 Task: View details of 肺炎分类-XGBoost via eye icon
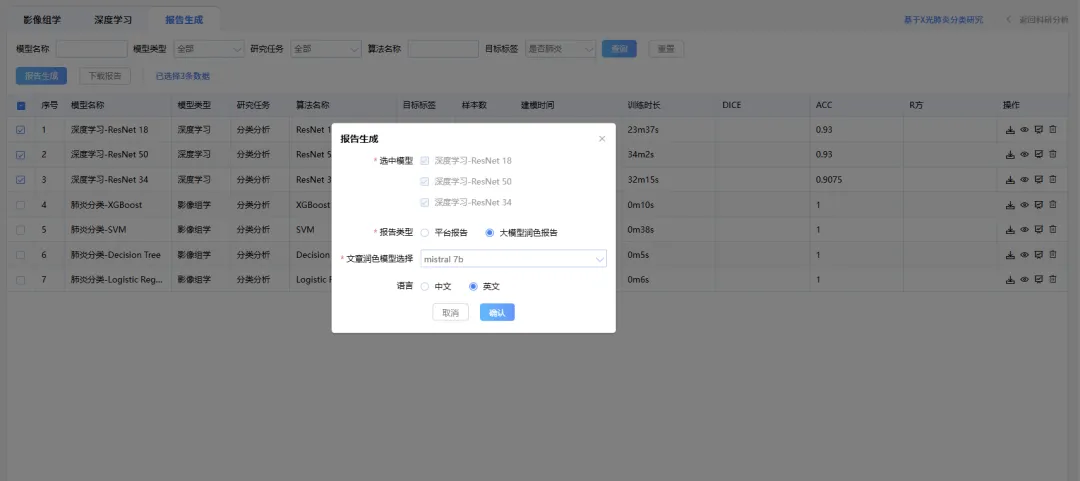[x=1024, y=205]
